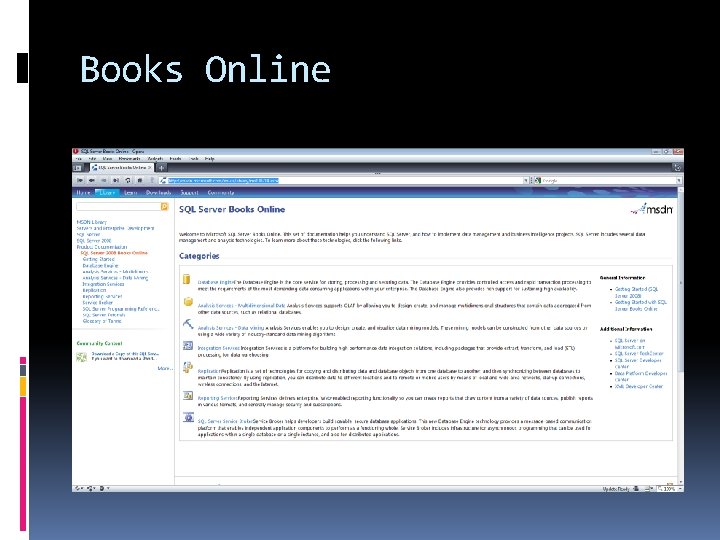Click the Integration Services icon

click(x=188, y=345)
